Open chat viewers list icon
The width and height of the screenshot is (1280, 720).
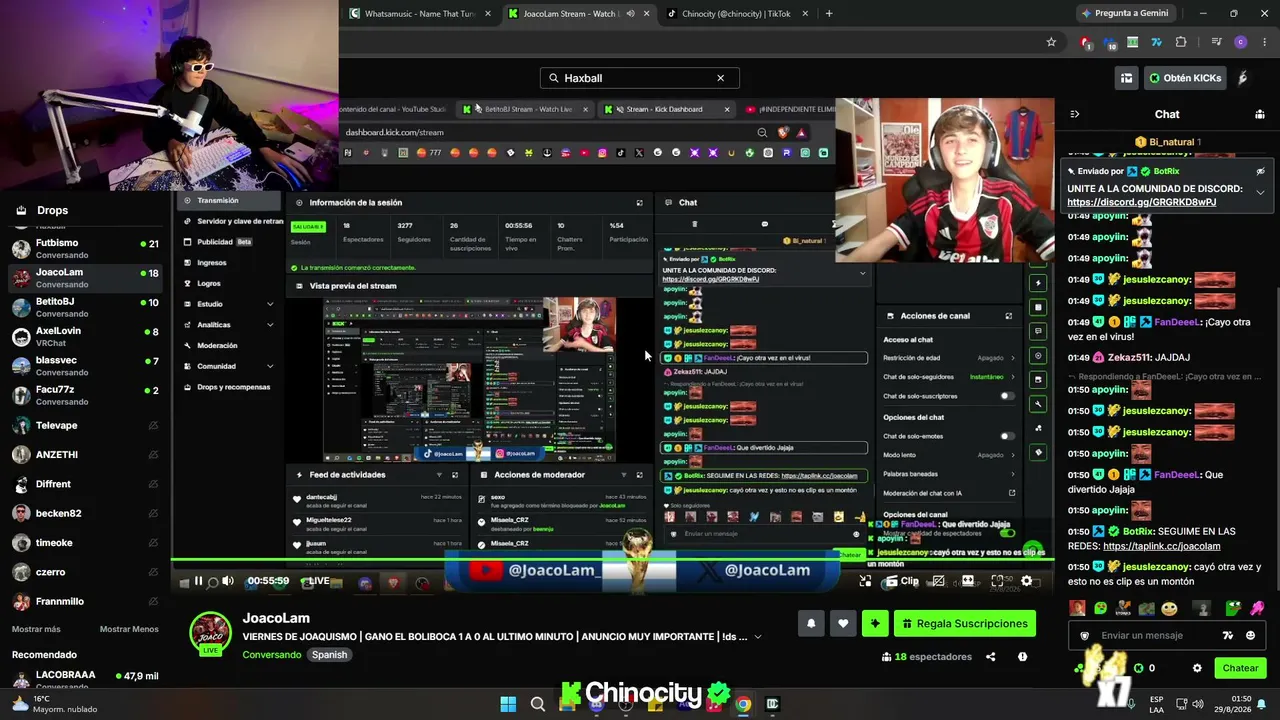pos(1259,114)
